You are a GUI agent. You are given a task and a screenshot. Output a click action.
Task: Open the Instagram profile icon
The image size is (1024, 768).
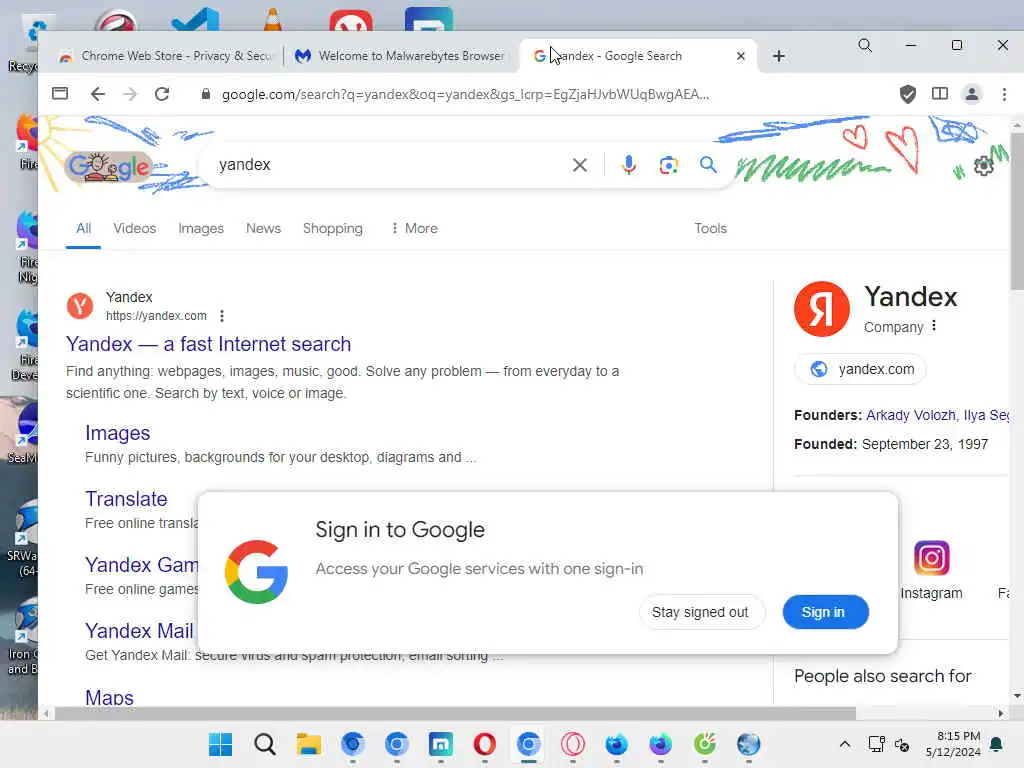(x=931, y=558)
